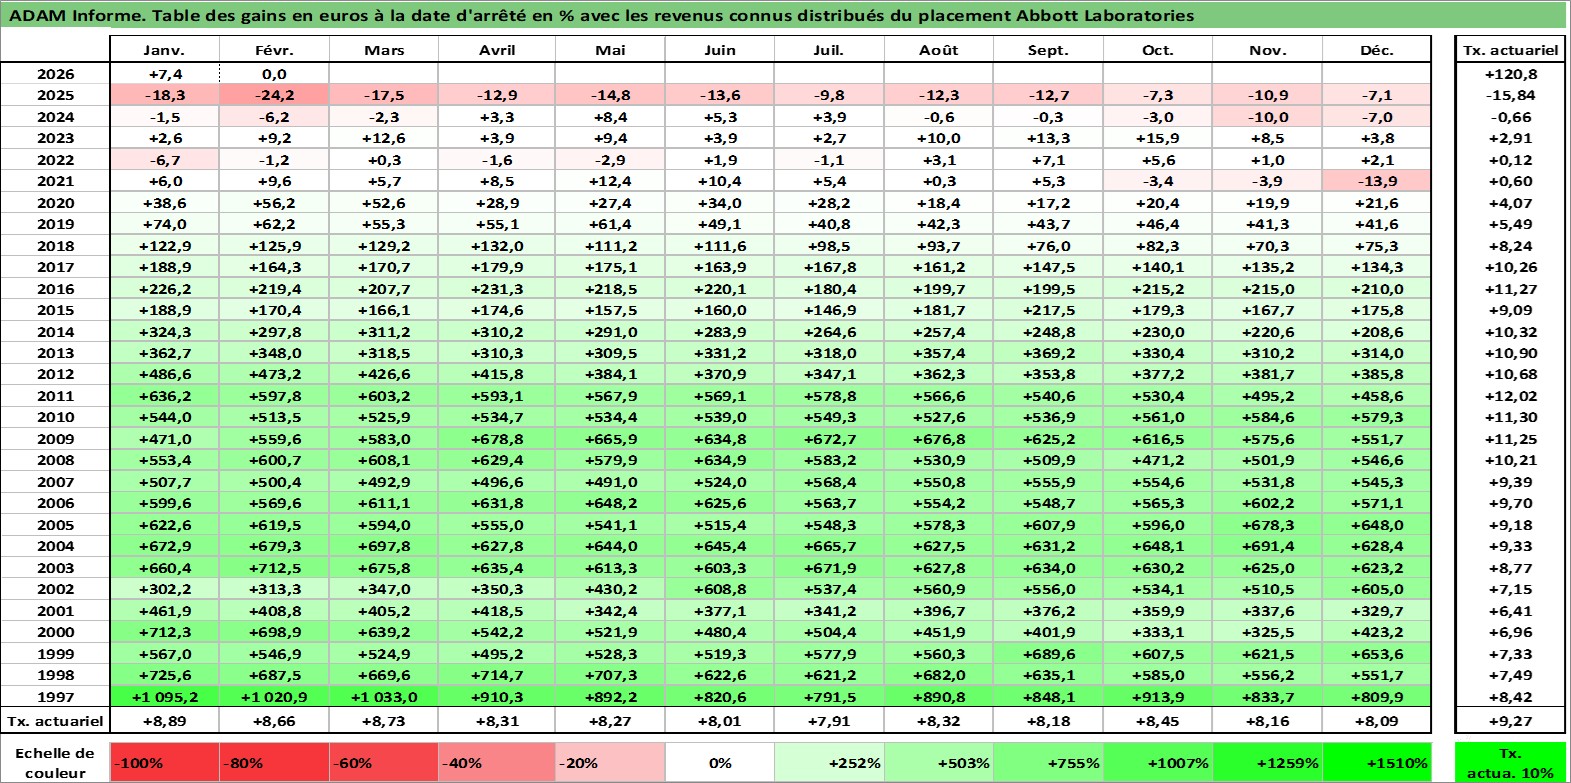This screenshot has width=1571, height=783.
Task: Click the top-right Tx. actuariel column header
Action: click(x=1510, y=50)
